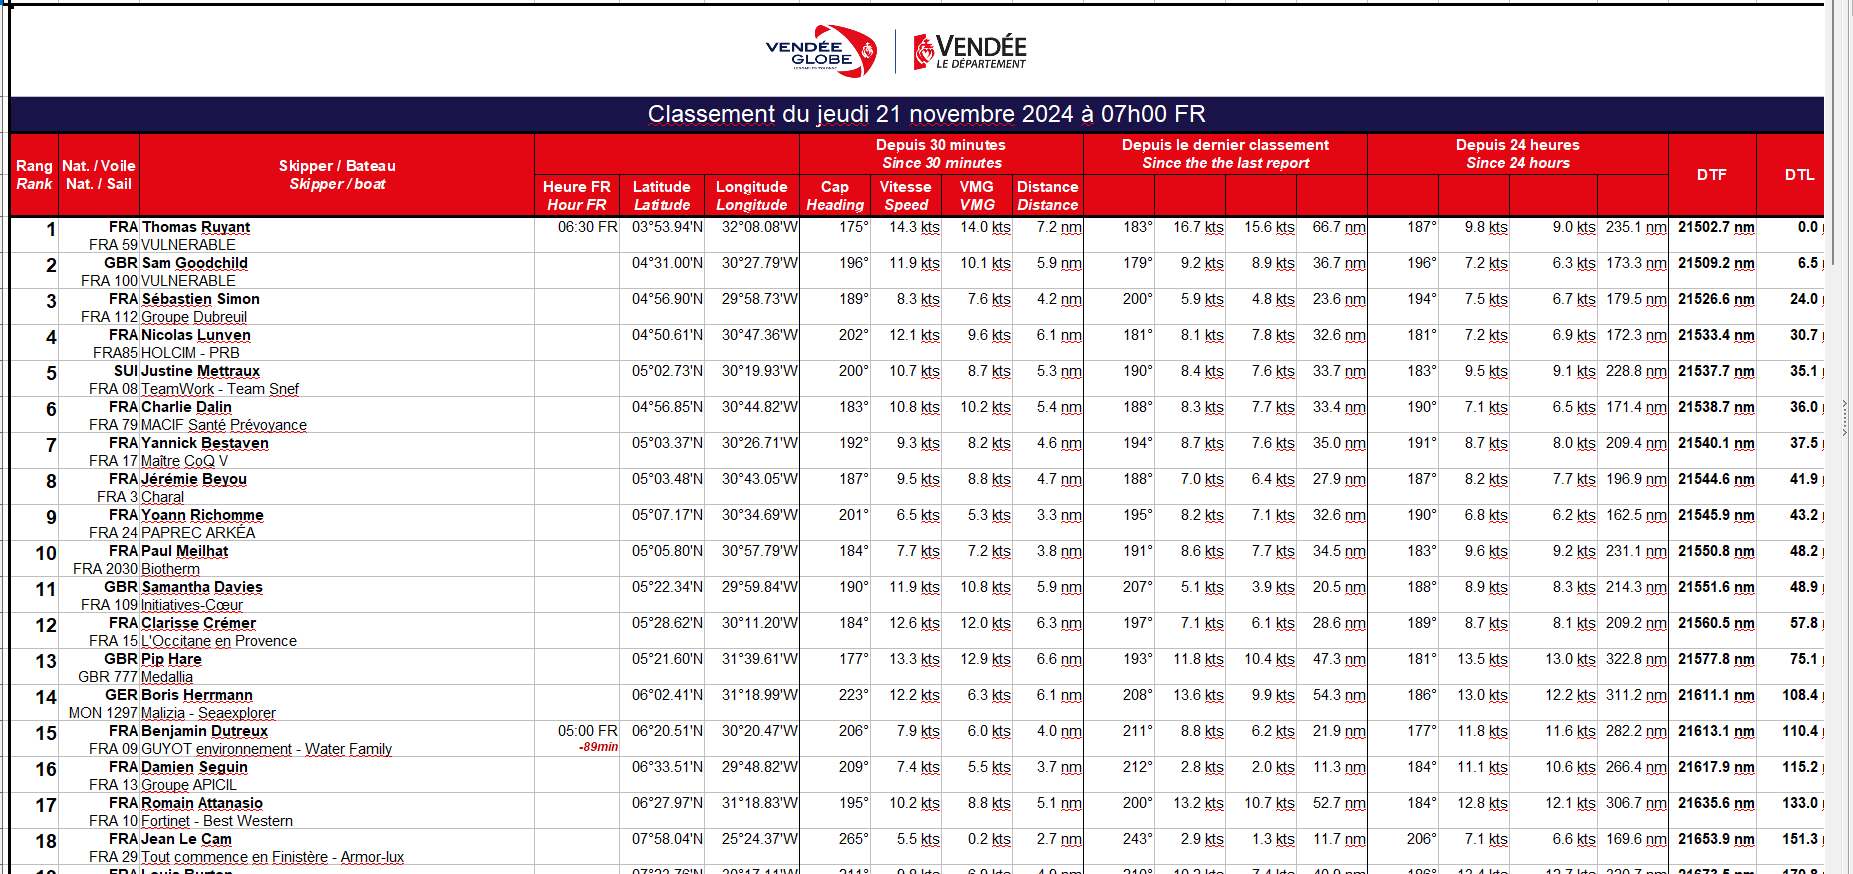Image resolution: width=1853 pixels, height=874 pixels.
Task: Select the Depuis 30 minutes header
Action: 940,154
